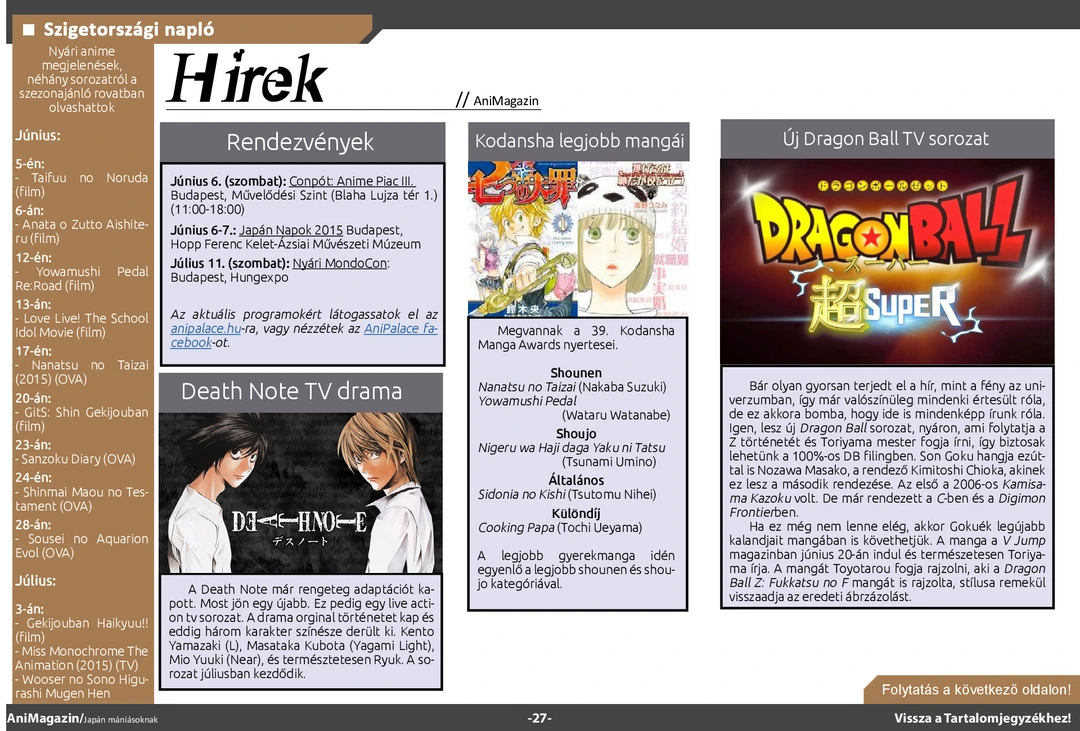Select the Rendezvények section header
1080x731 pixels.
(x=300, y=142)
